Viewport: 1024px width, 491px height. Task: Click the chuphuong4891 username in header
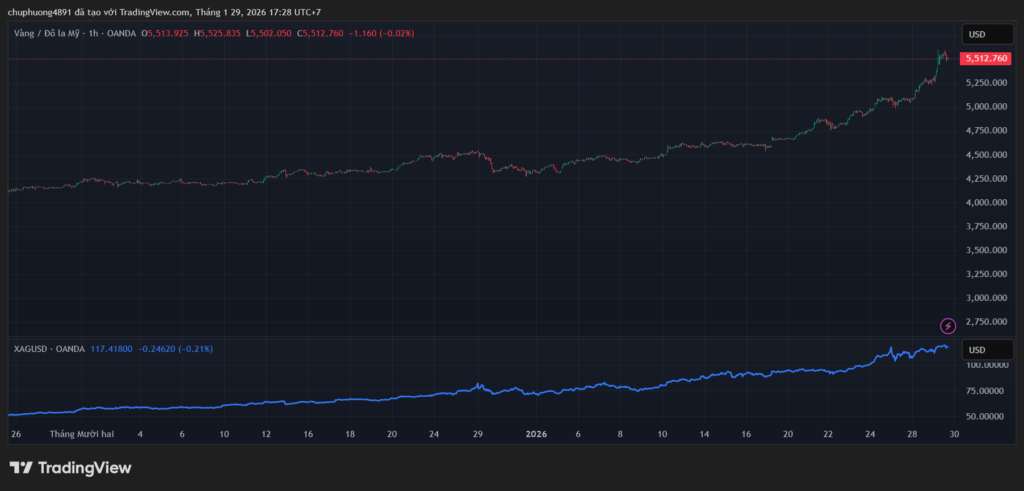[x=39, y=12]
